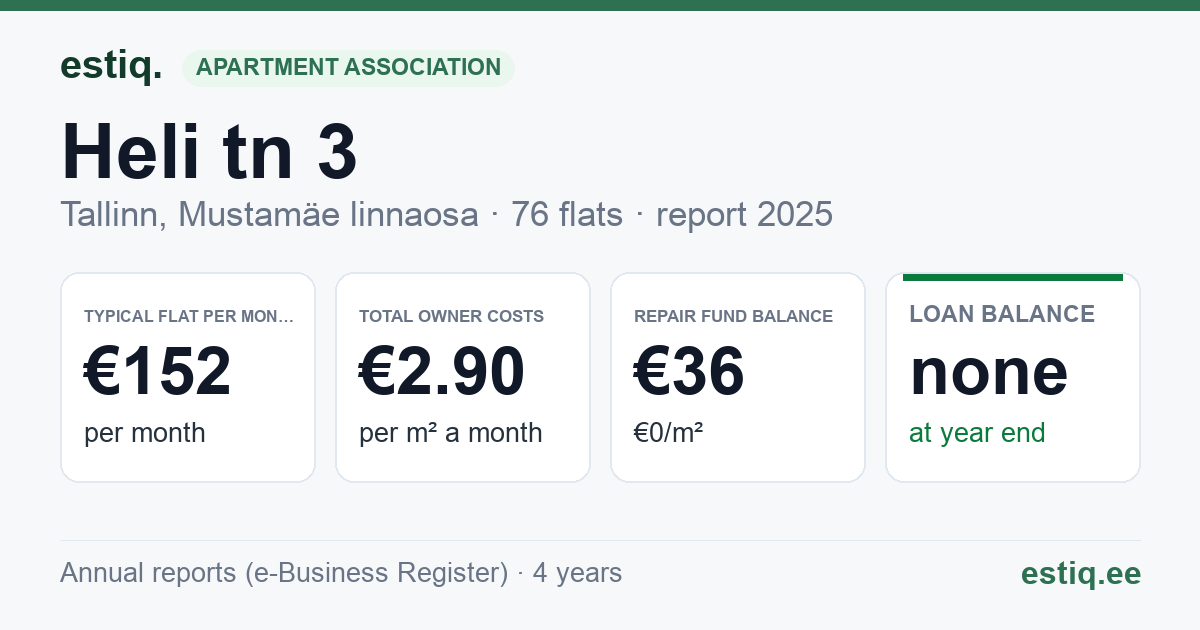Click the REPAIR FUND BALANCE label
The height and width of the screenshot is (630, 1200).
click(x=733, y=316)
